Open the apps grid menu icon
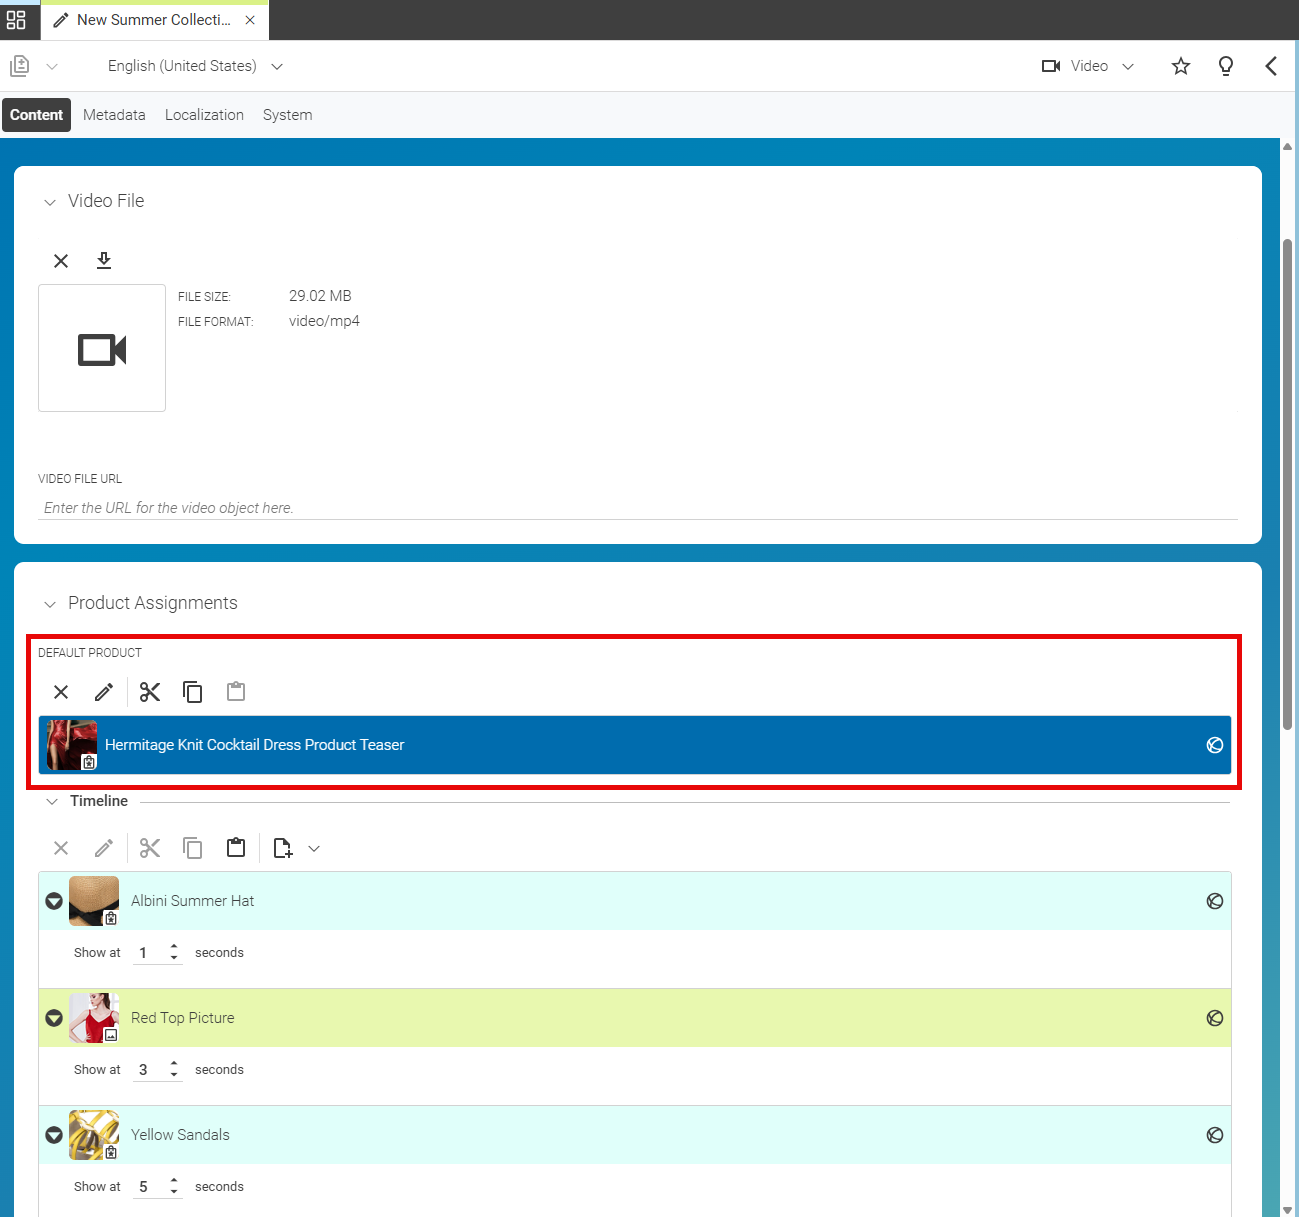Viewport: 1299px width, 1217px height. 16,20
